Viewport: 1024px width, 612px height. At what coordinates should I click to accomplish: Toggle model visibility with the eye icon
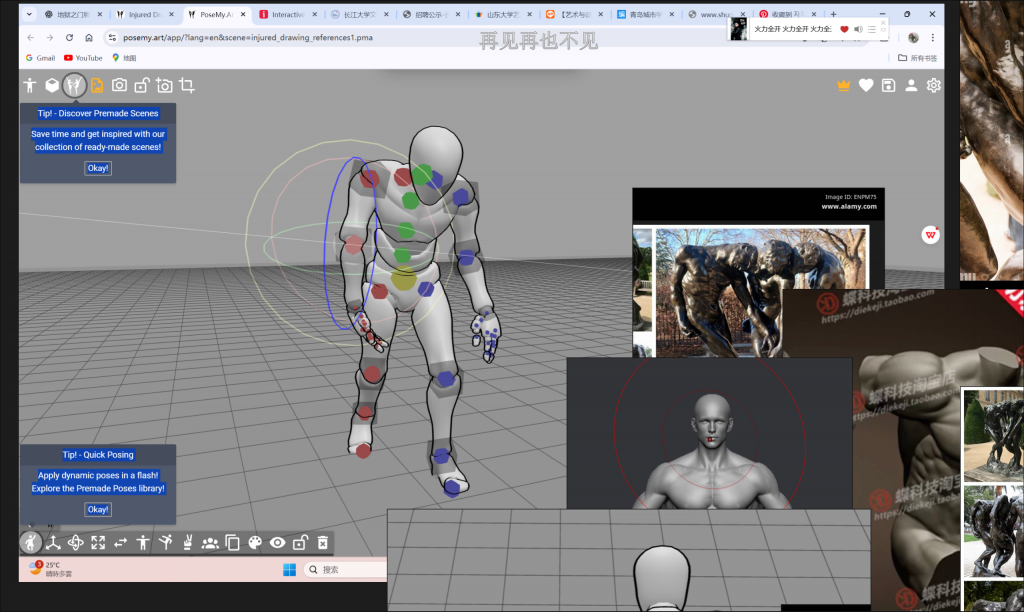(x=277, y=542)
